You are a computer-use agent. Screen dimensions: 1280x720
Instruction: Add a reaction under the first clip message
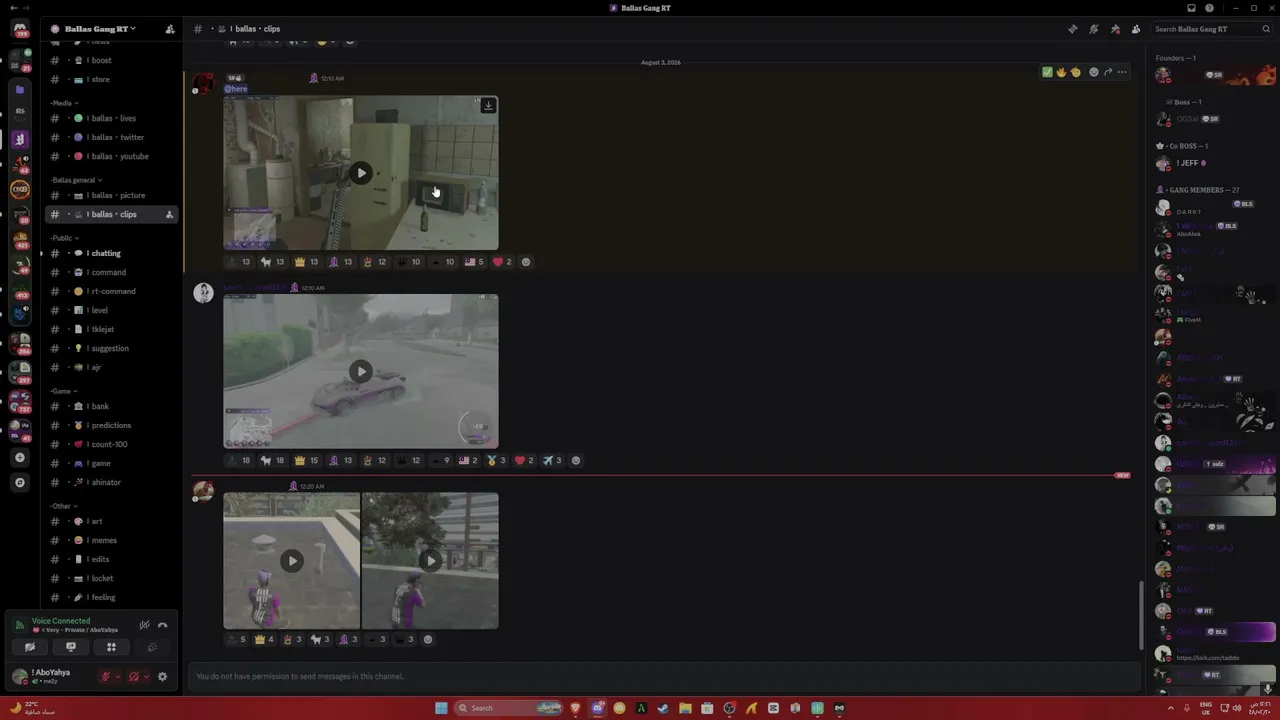526,262
